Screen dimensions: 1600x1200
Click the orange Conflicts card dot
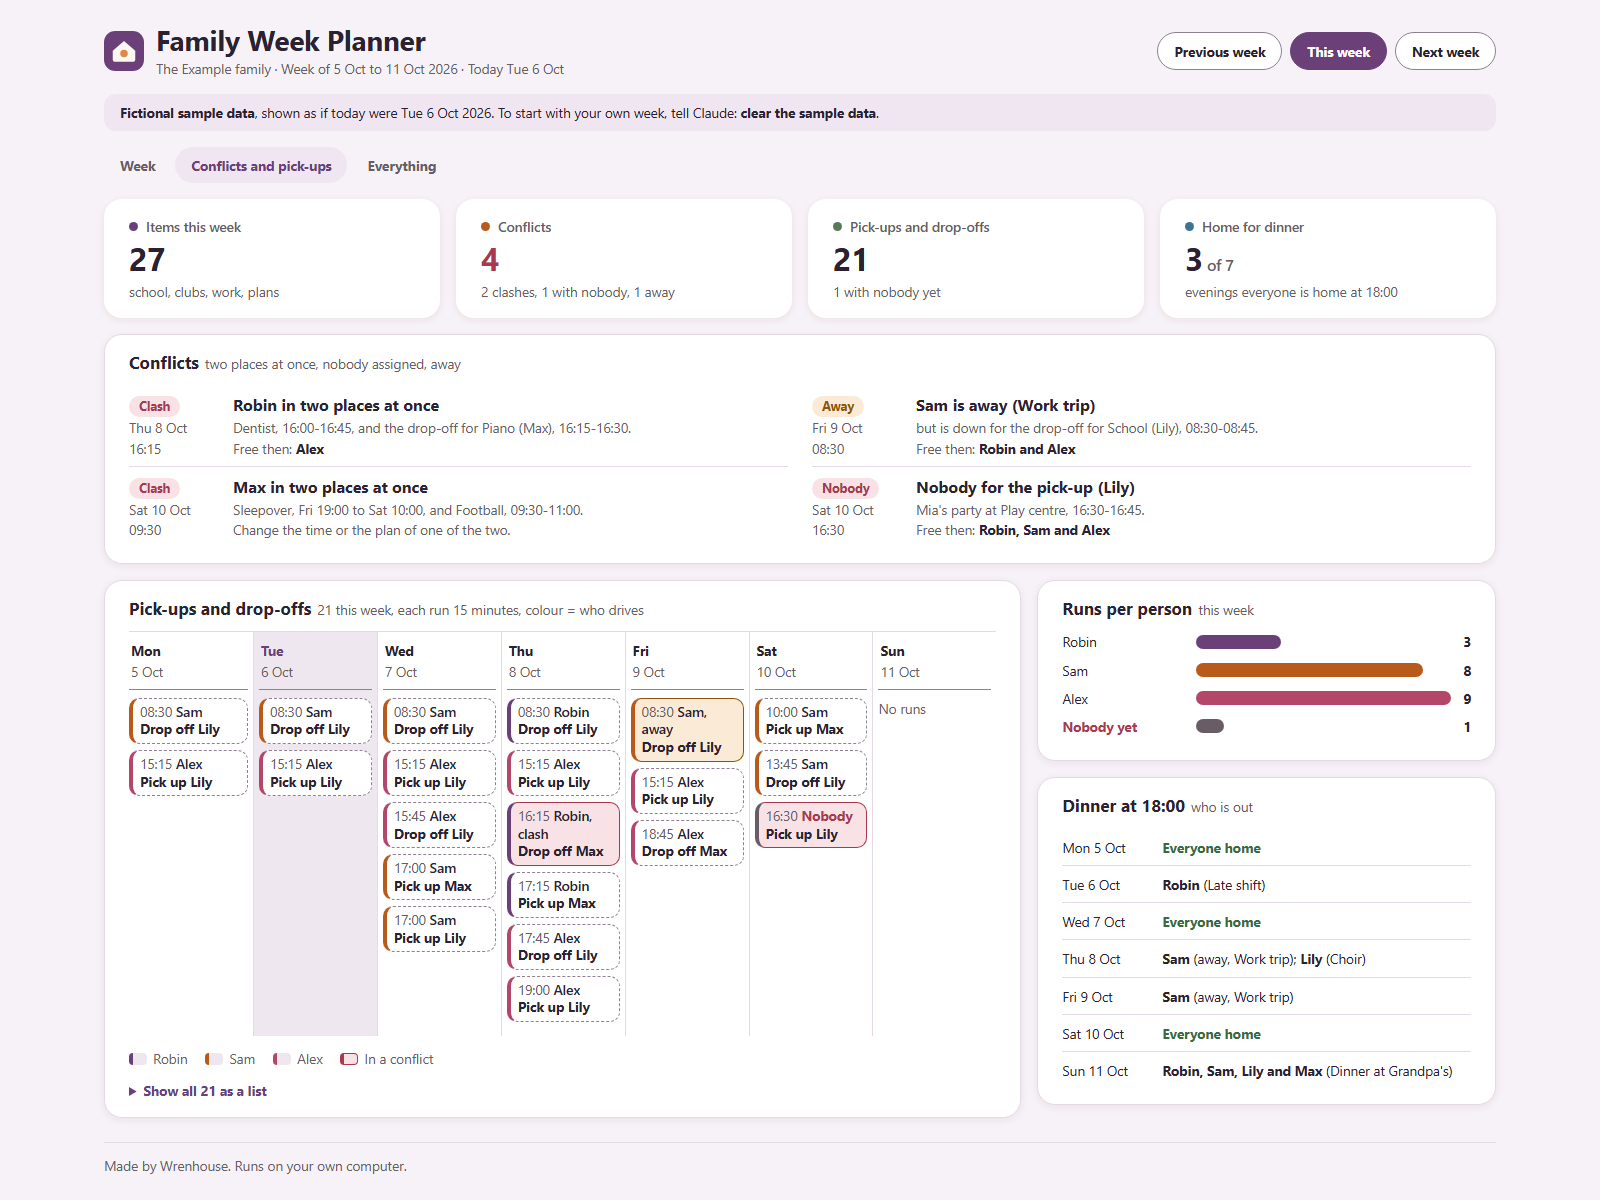click(486, 227)
